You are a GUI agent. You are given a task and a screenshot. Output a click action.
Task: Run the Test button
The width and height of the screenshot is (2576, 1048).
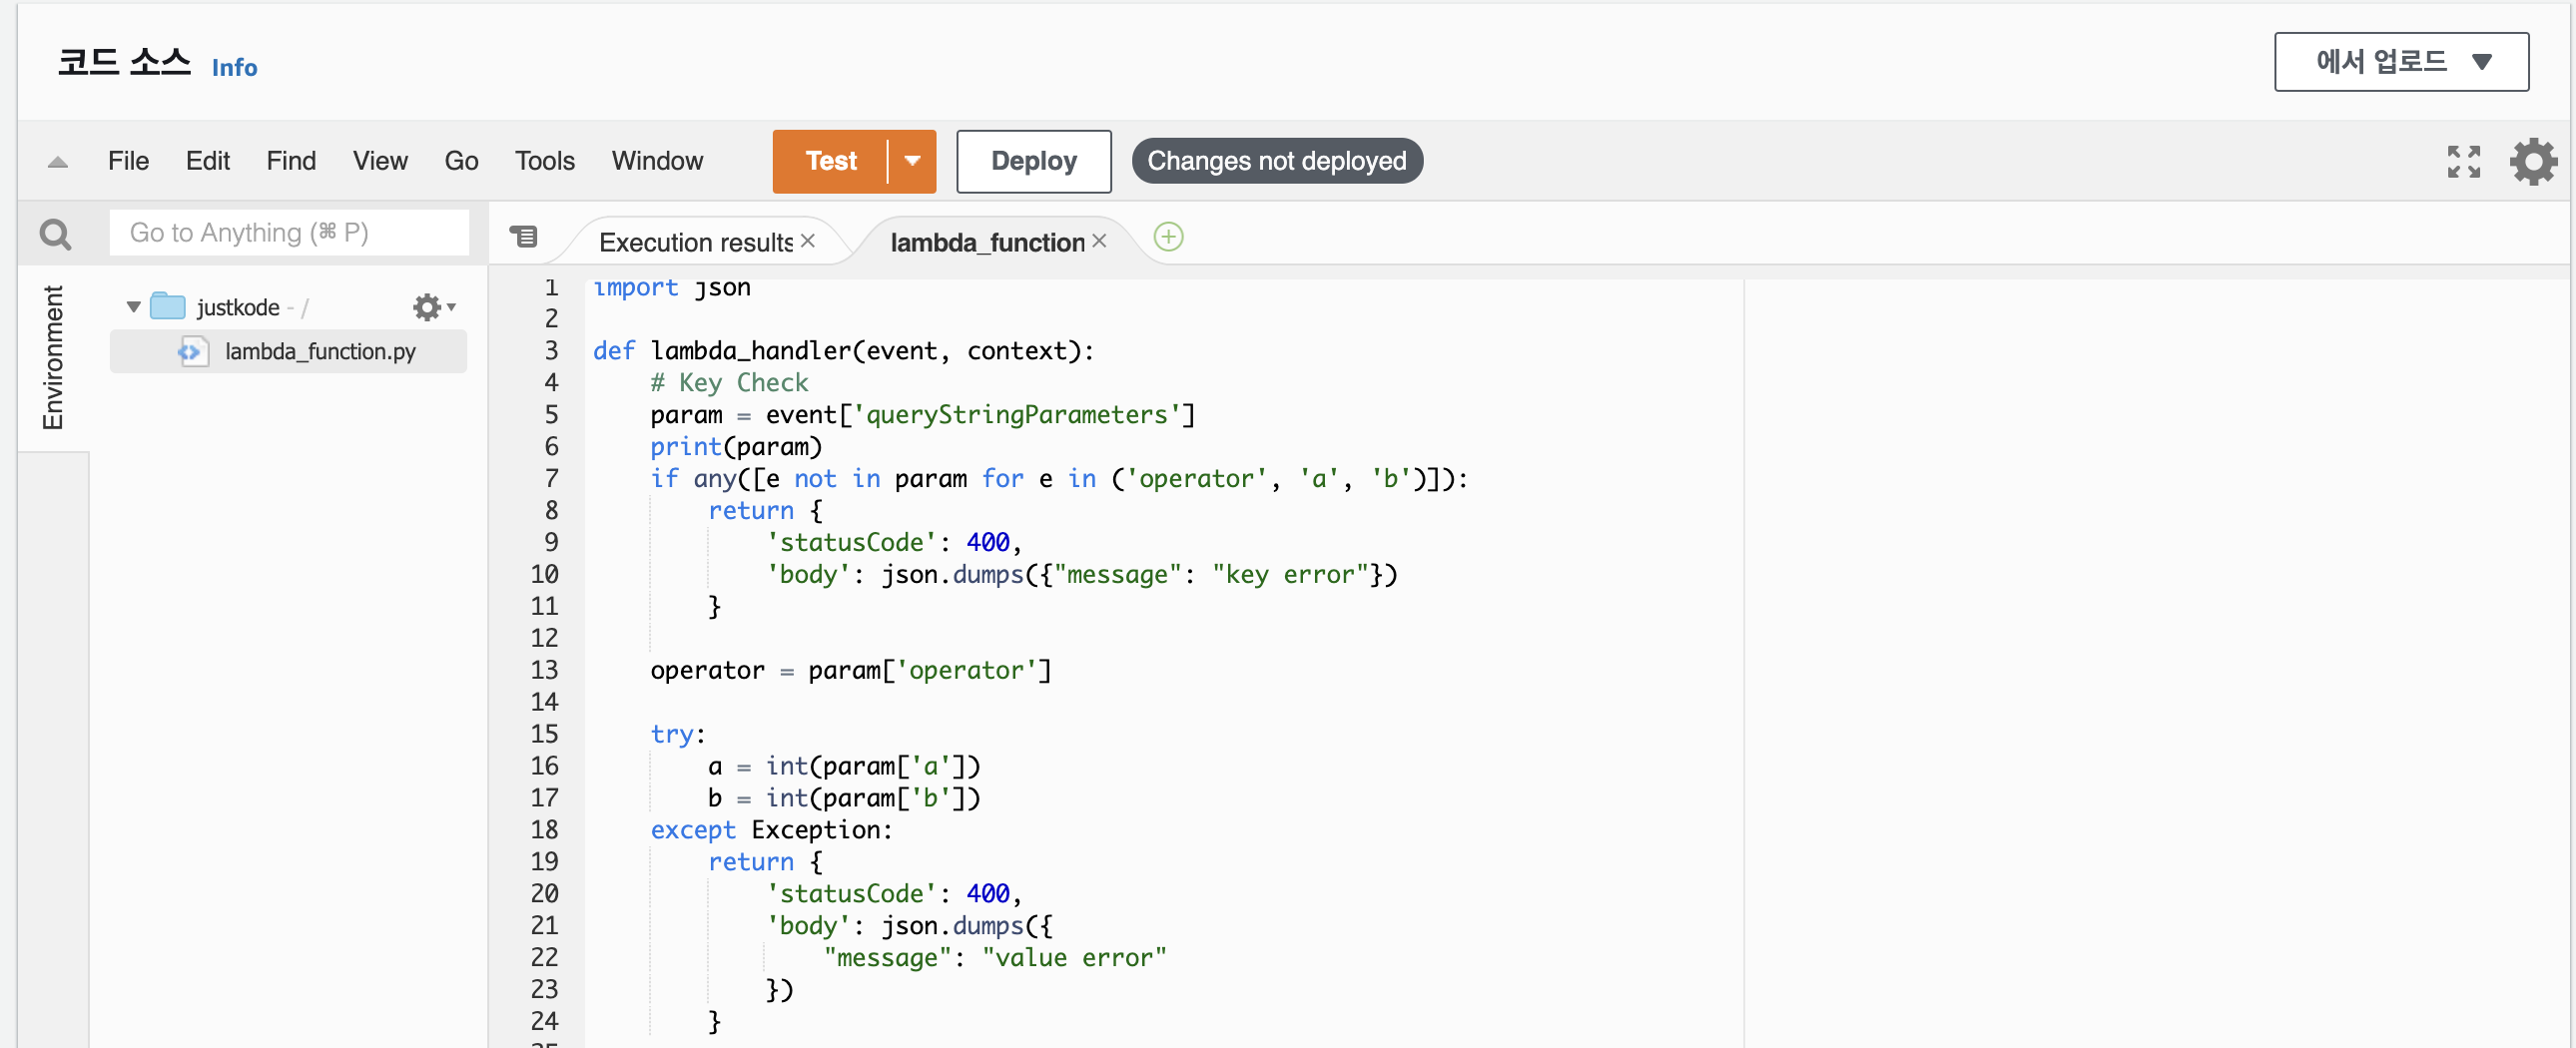tap(830, 161)
